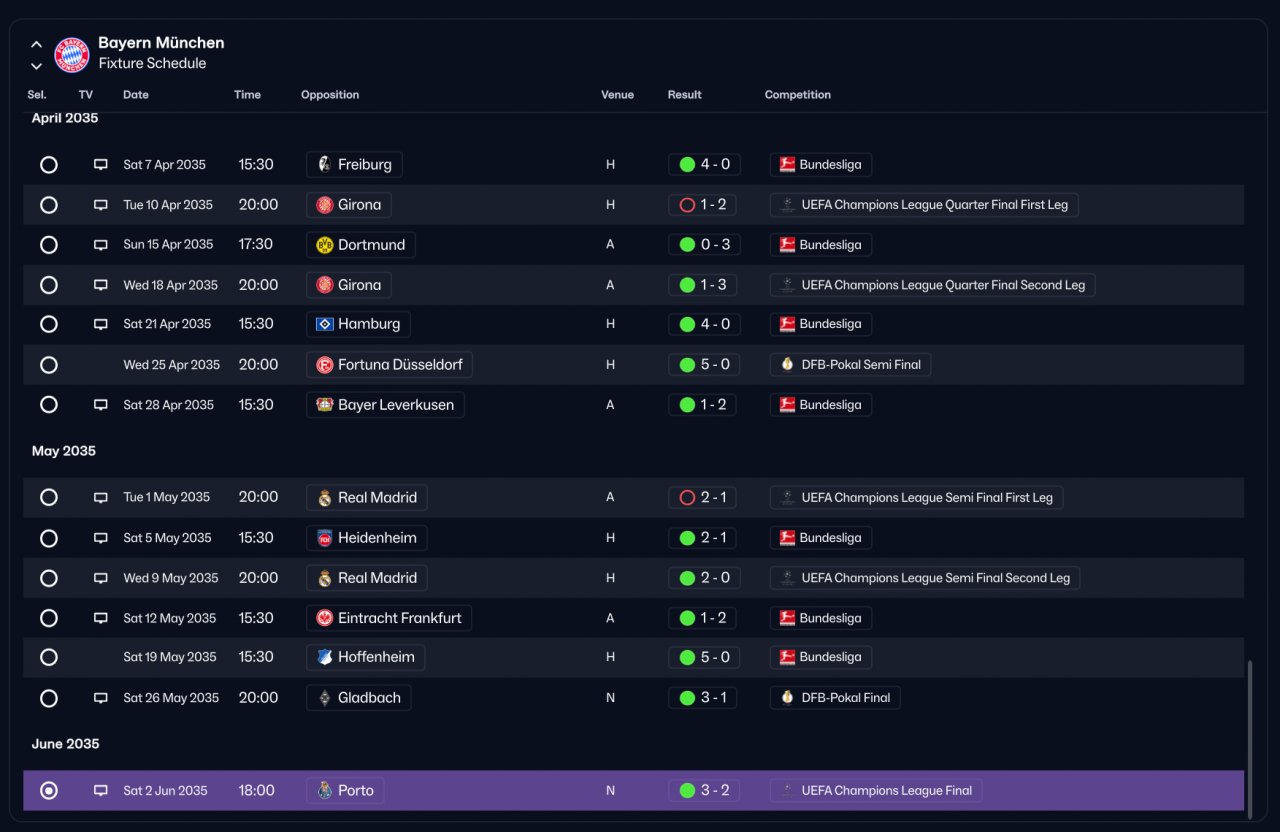
Task: Click the vertical scrollbar thumb
Action: click(1249, 735)
